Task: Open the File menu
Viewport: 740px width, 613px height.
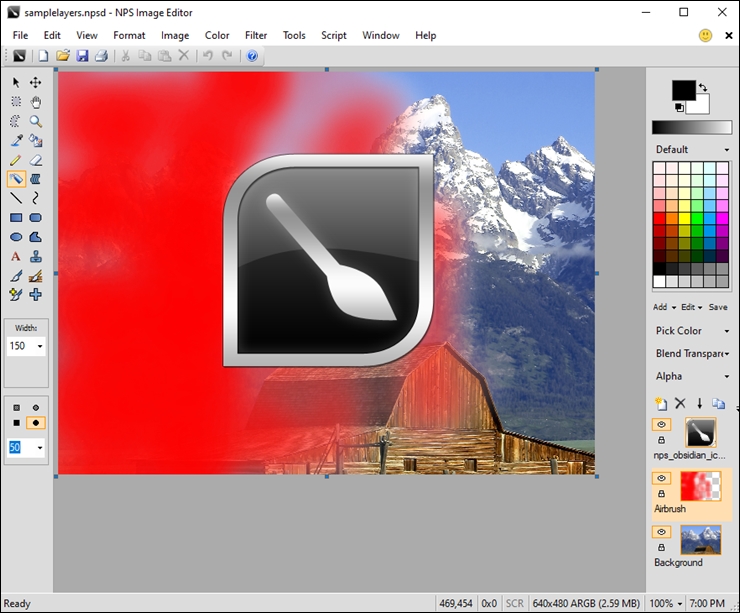Action: tap(20, 35)
